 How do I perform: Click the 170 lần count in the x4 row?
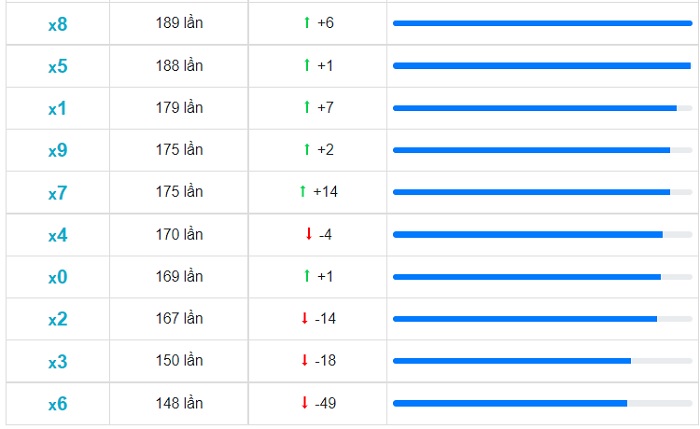click(x=179, y=234)
